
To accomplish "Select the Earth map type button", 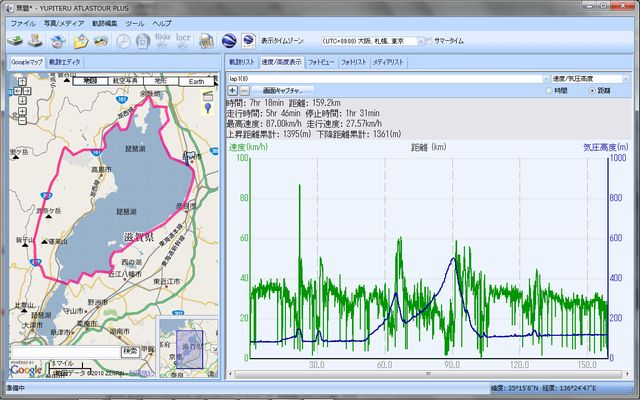I will coord(196,81).
